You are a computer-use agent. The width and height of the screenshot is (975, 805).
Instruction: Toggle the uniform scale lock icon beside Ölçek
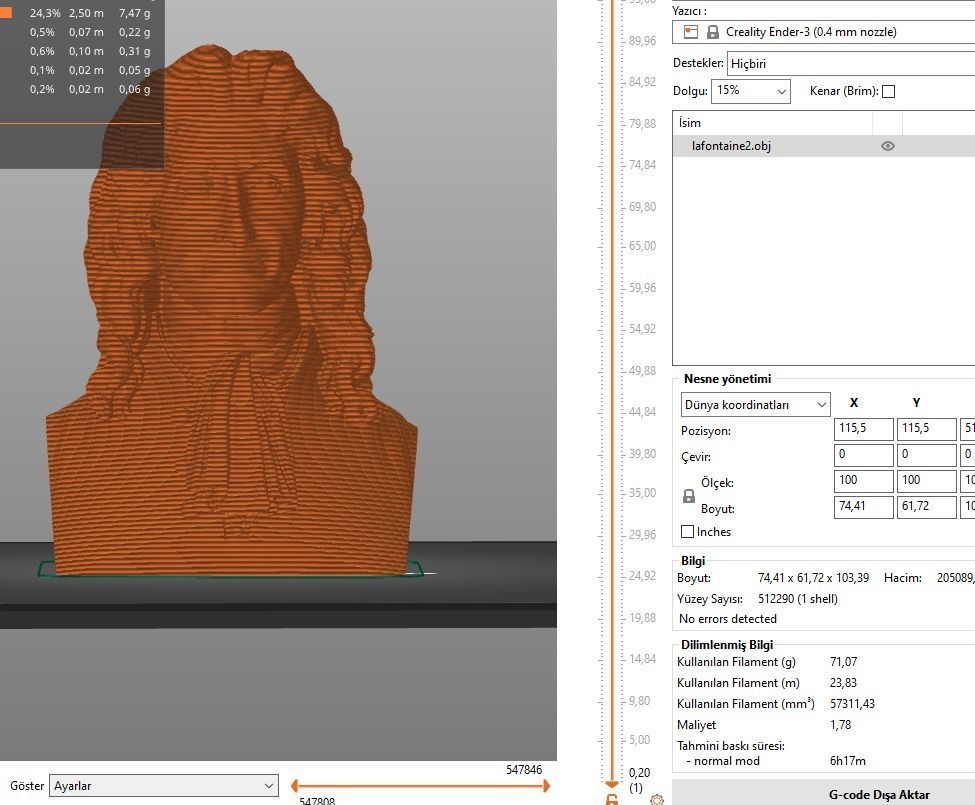pos(688,496)
